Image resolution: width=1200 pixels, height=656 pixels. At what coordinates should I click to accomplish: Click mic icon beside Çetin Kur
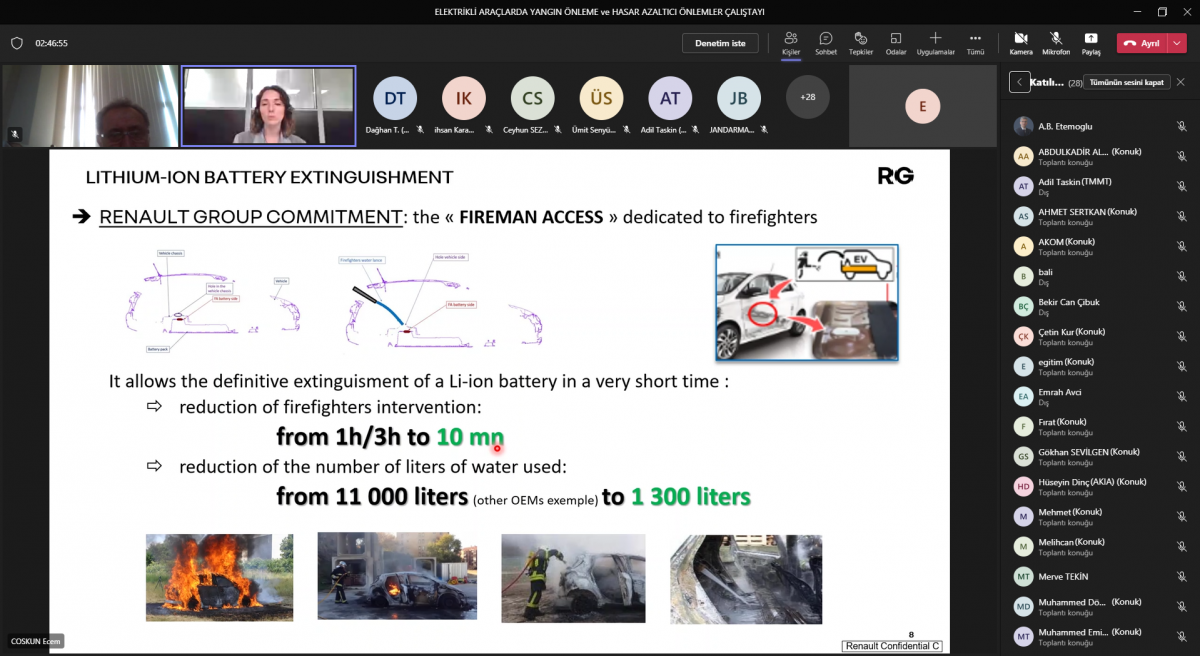tap(1181, 336)
